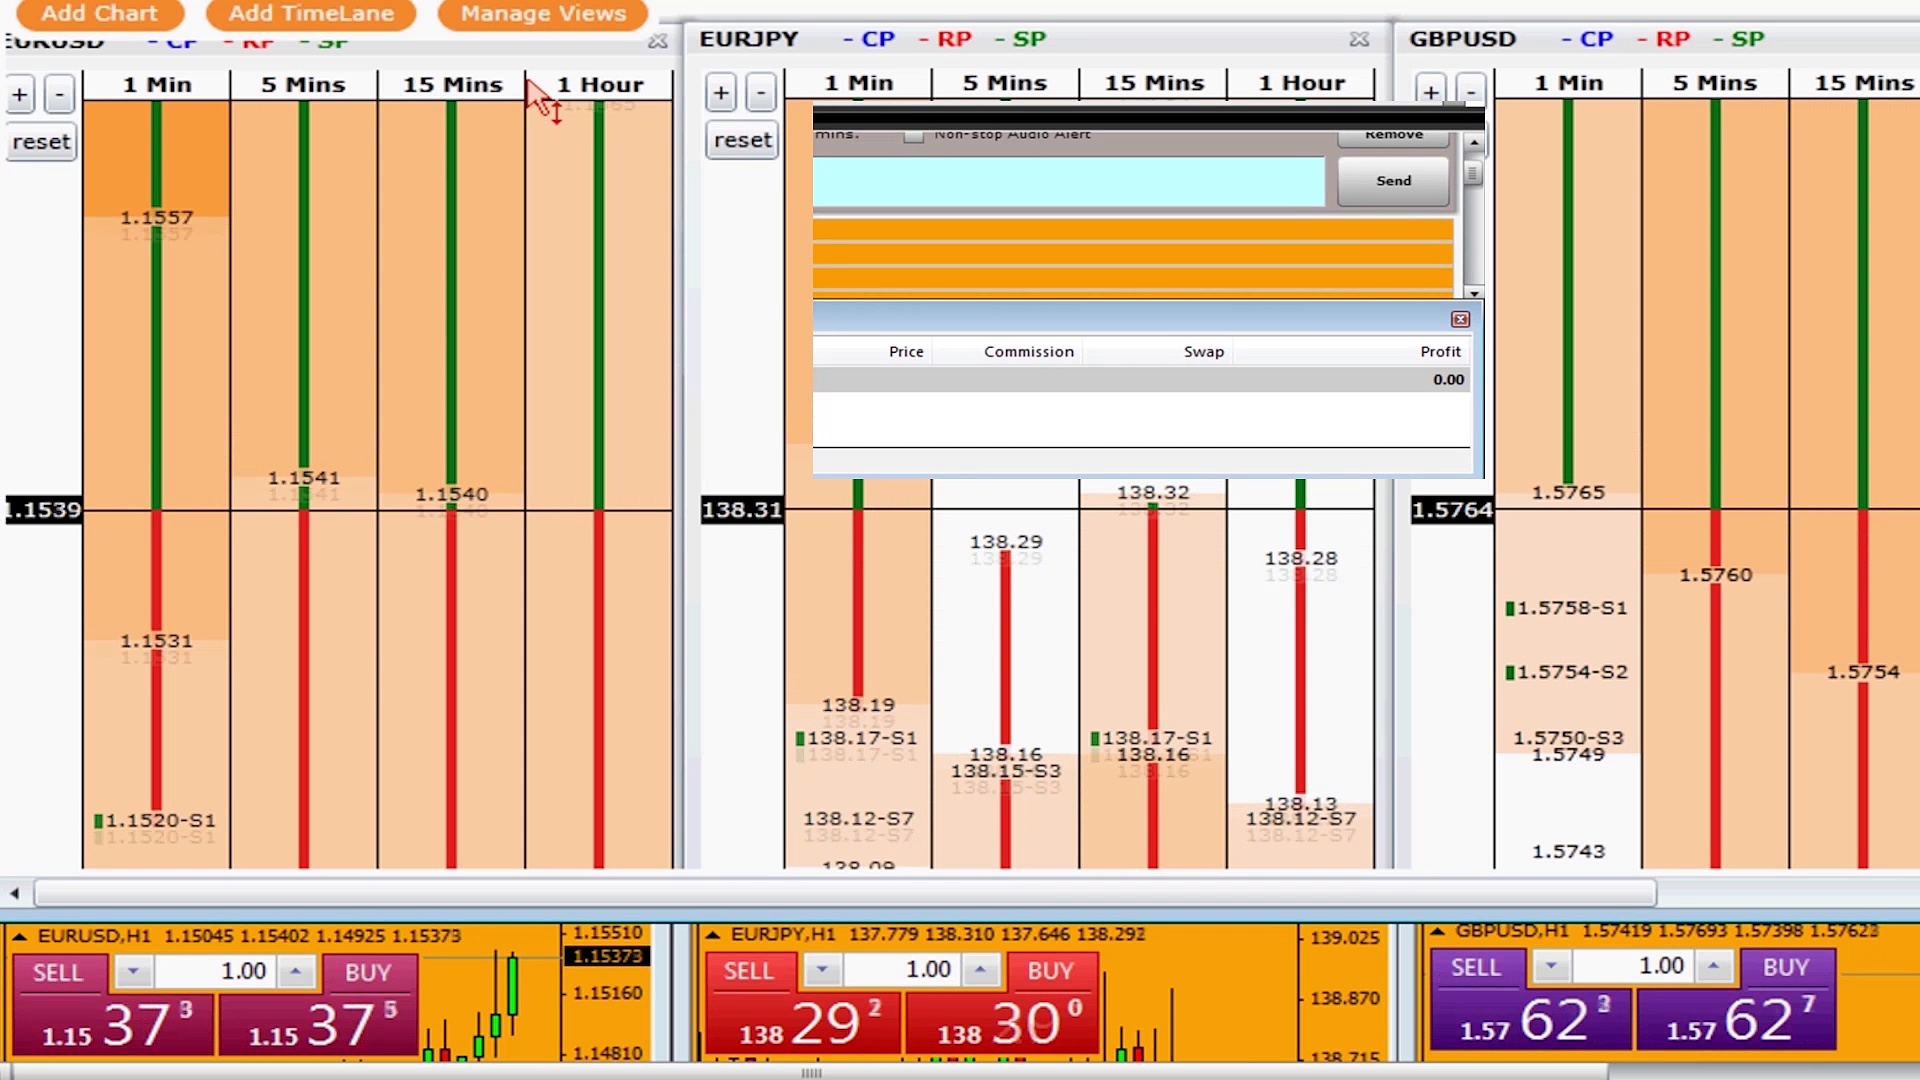The height and width of the screenshot is (1080, 1920).
Task: Click the Add TimeLane button
Action: point(311,14)
